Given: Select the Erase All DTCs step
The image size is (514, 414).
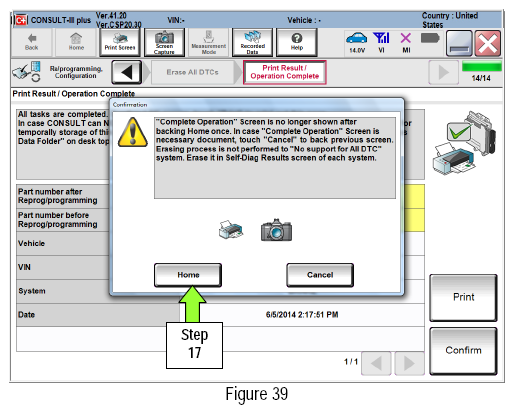Looking at the screenshot, I should point(192,72).
